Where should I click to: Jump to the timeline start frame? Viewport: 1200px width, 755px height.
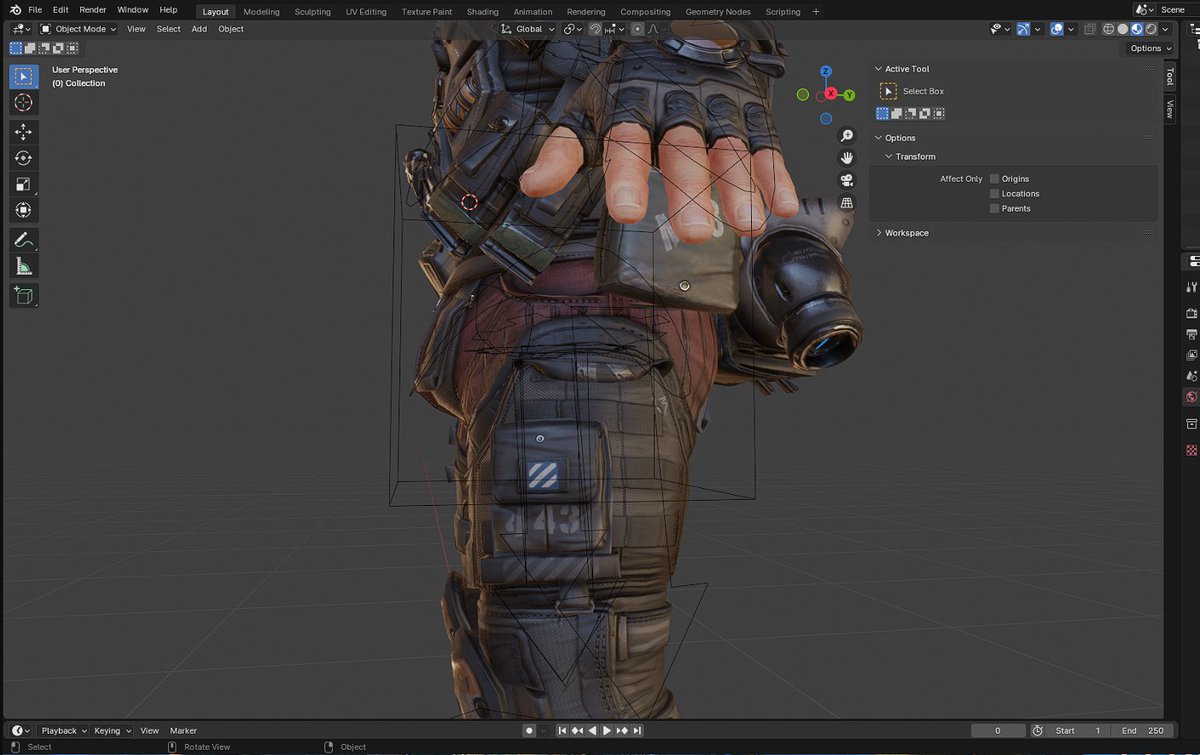click(563, 731)
